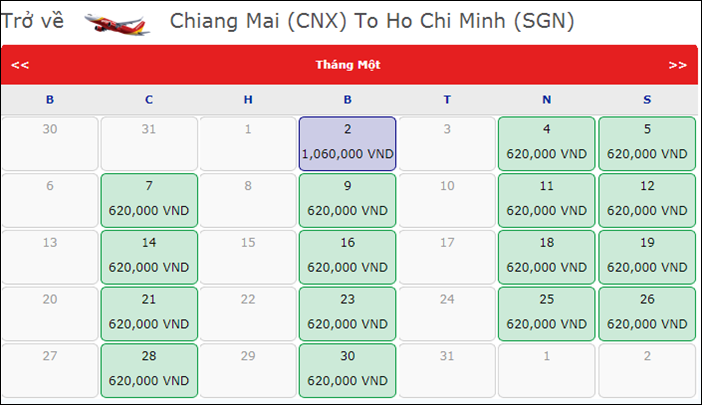Select January 2 fare 1,060,000 VND
The width and height of the screenshot is (702, 405).
347,144
